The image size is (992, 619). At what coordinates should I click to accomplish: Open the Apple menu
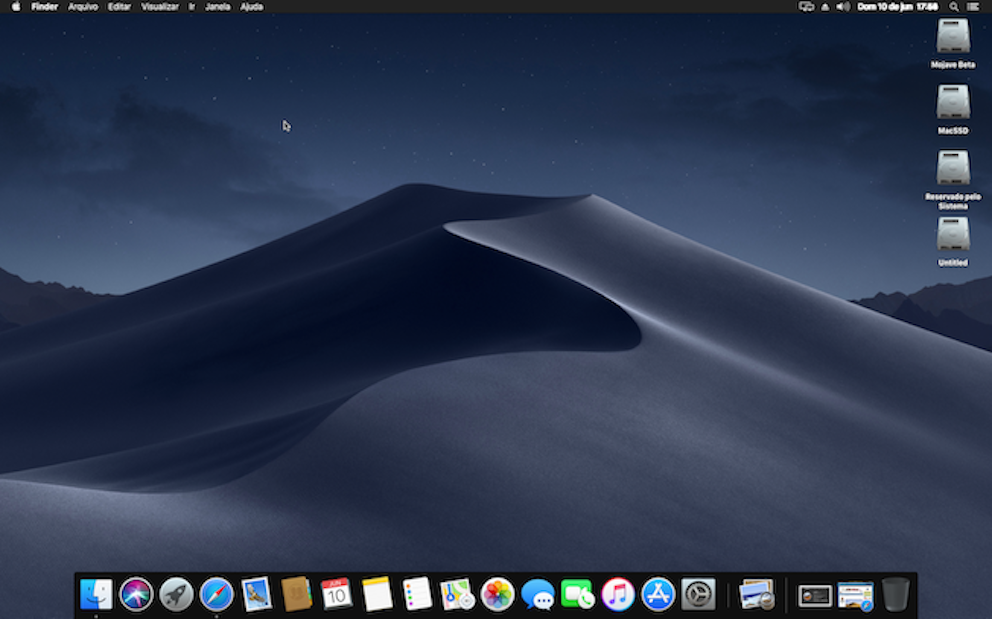point(16,6)
